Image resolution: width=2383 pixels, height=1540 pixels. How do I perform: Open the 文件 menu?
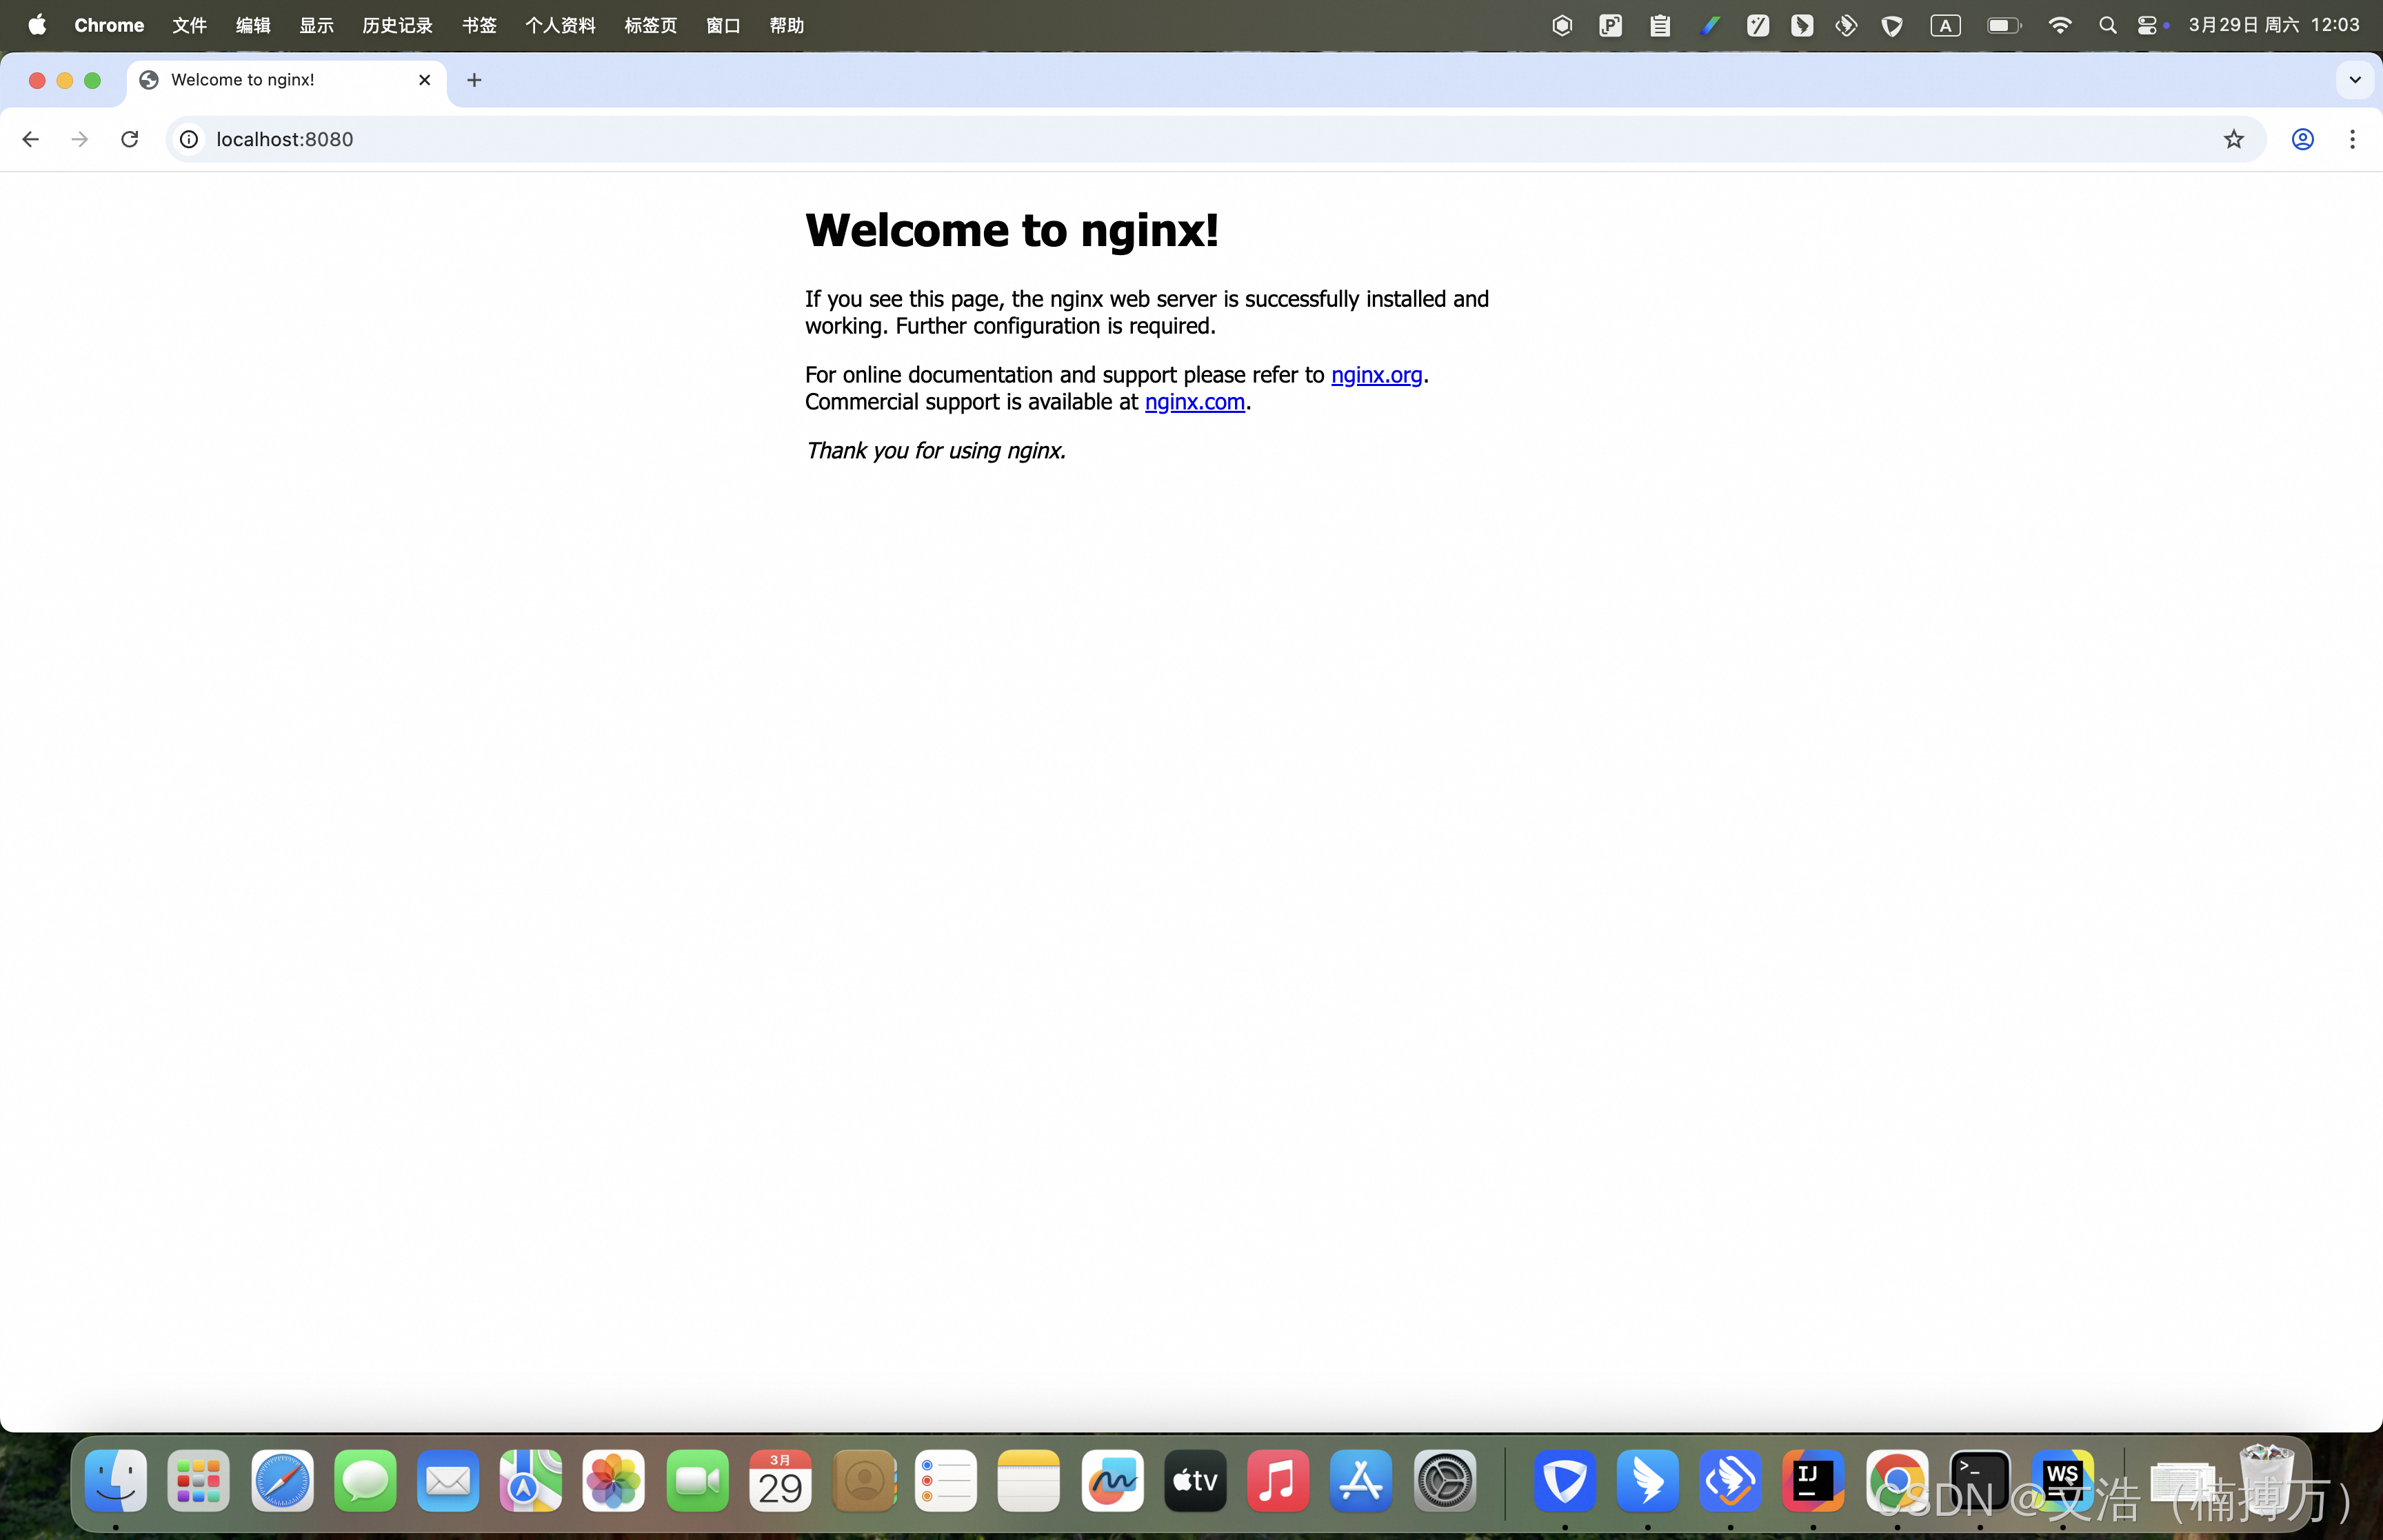tap(189, 25)
